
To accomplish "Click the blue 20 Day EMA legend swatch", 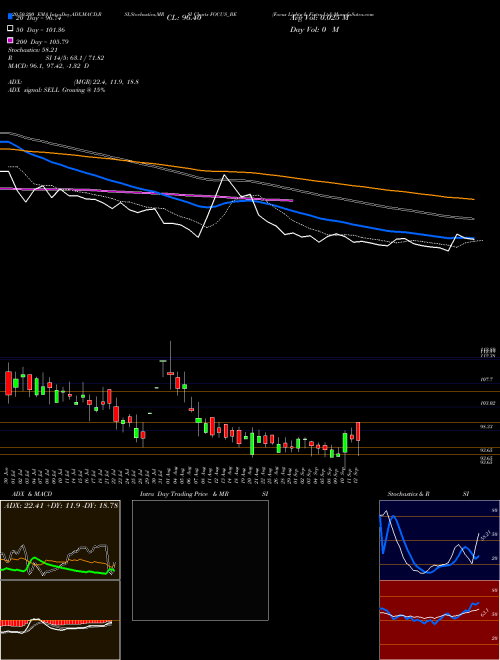I will coord(10,17).
